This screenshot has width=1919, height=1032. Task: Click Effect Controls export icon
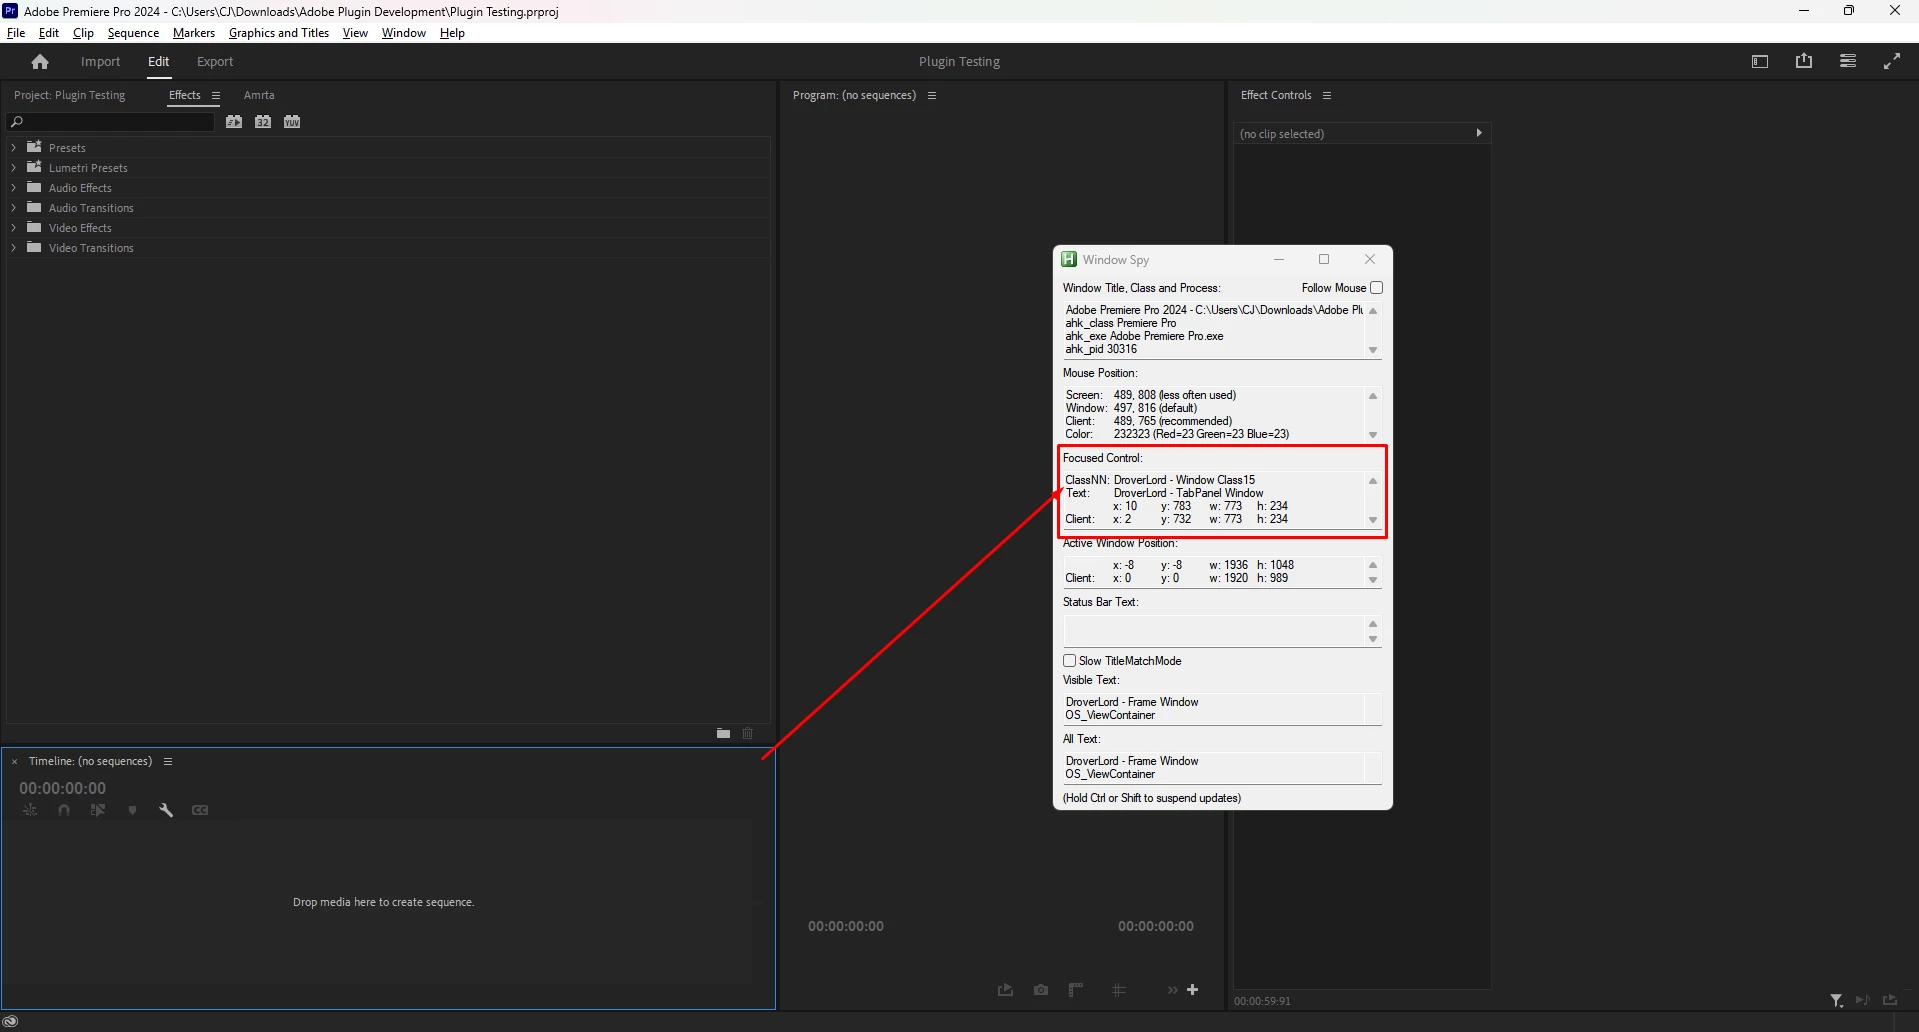(x=1890, y=1000)
